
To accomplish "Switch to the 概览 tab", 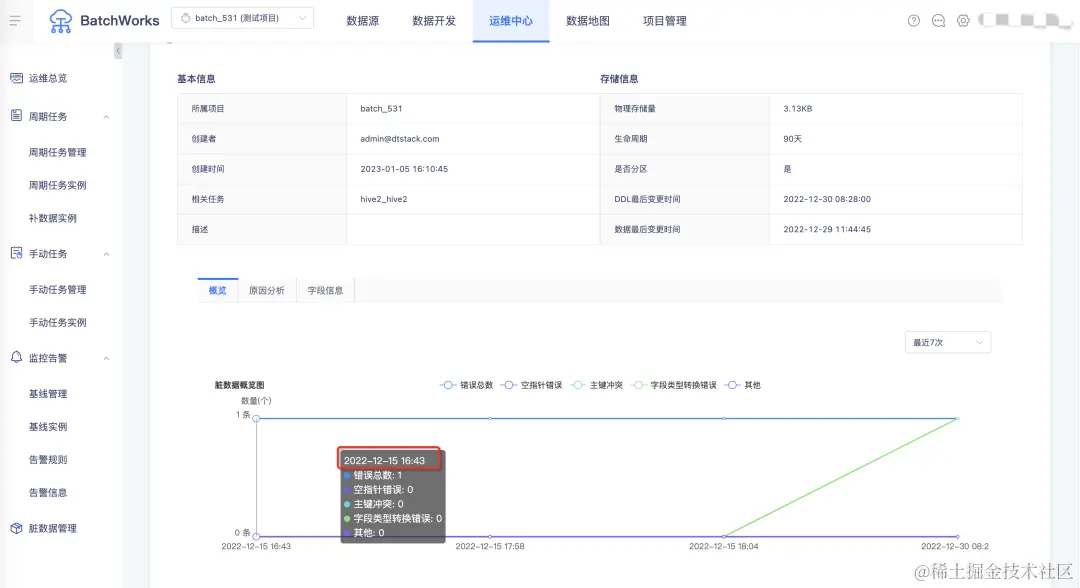I will click(218, 291).
